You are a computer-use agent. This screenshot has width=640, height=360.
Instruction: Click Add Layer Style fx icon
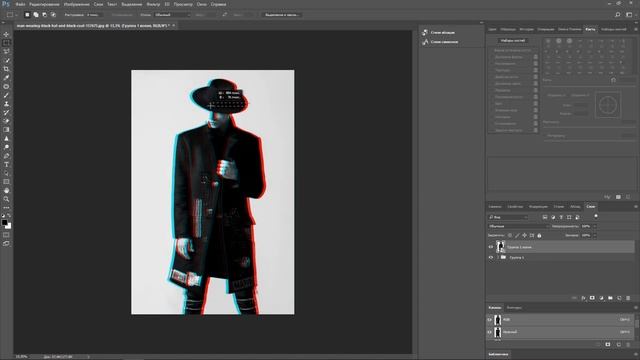pos(583,298)
